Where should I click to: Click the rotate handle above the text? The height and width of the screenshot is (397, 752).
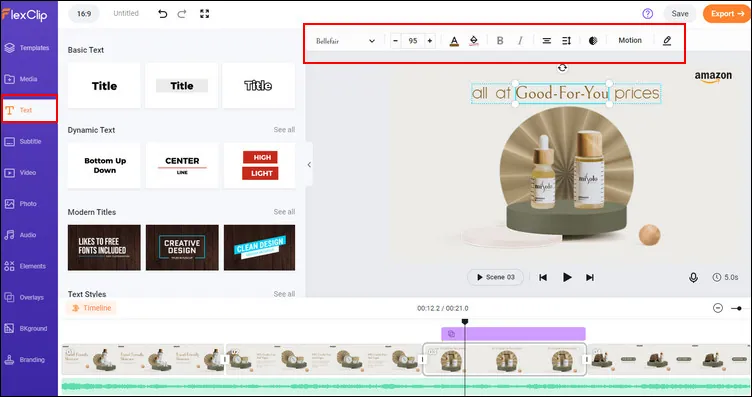tap(562, 68)
